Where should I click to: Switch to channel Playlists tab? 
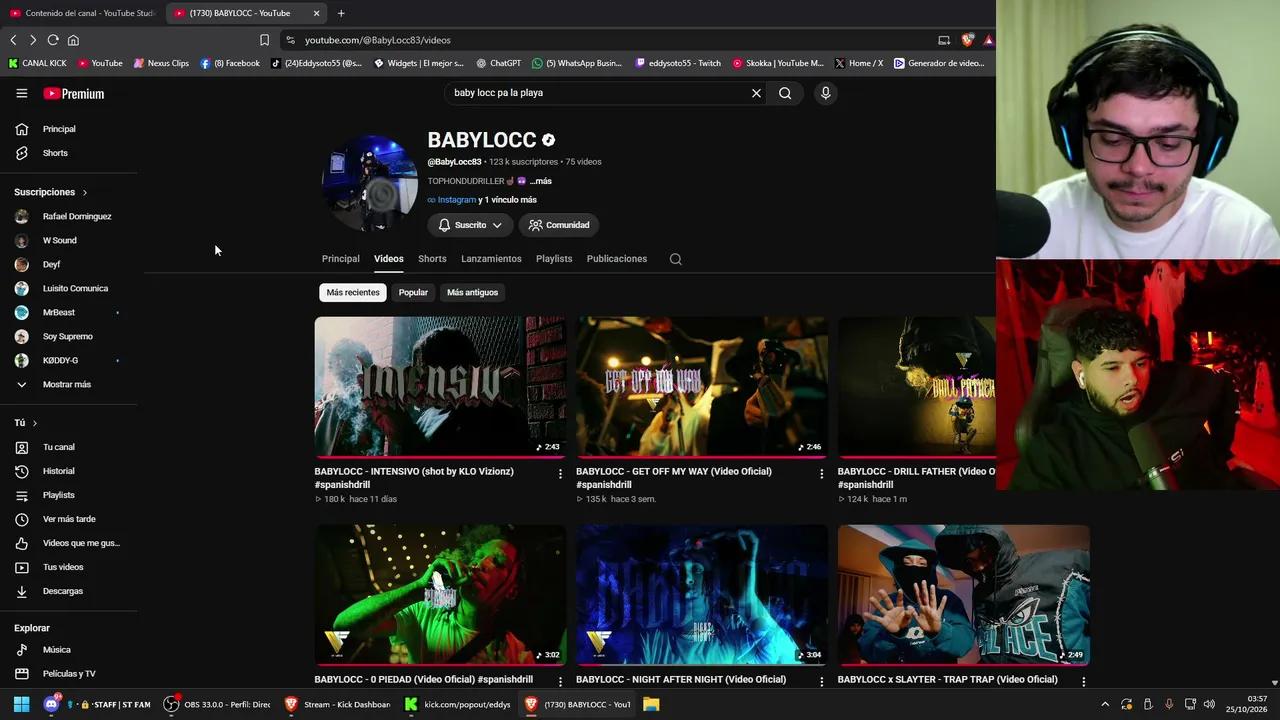tap(554, 259)
